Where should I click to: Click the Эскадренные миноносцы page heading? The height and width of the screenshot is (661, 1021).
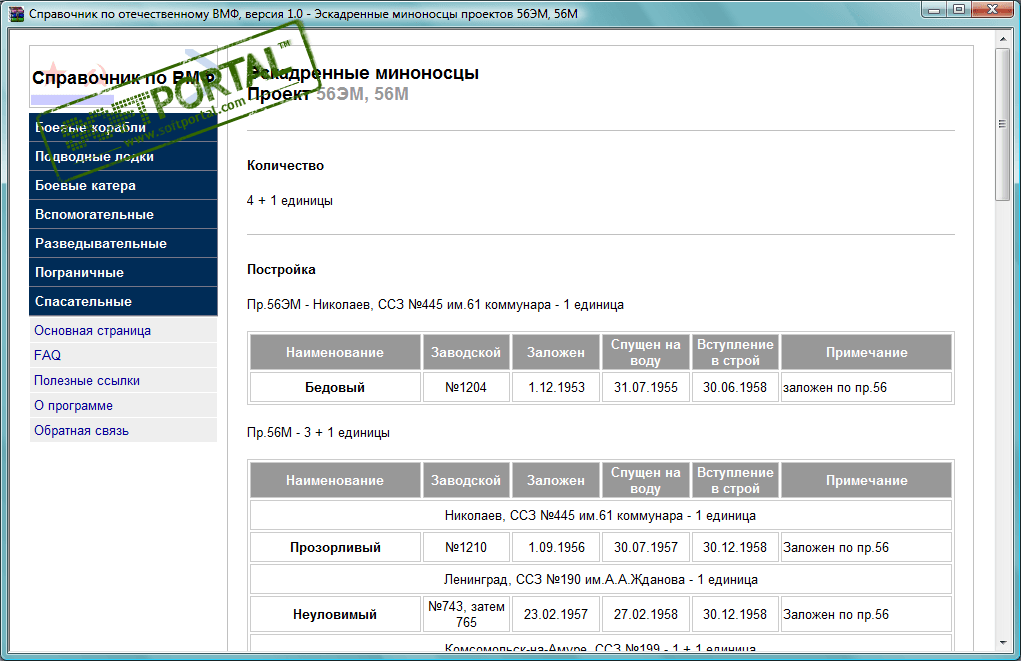tap(363, 73)
